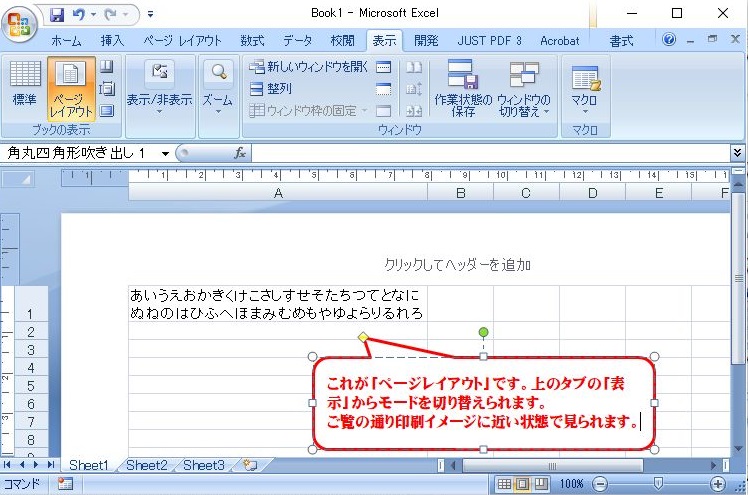Switch to Sheet3 tab

204,465
